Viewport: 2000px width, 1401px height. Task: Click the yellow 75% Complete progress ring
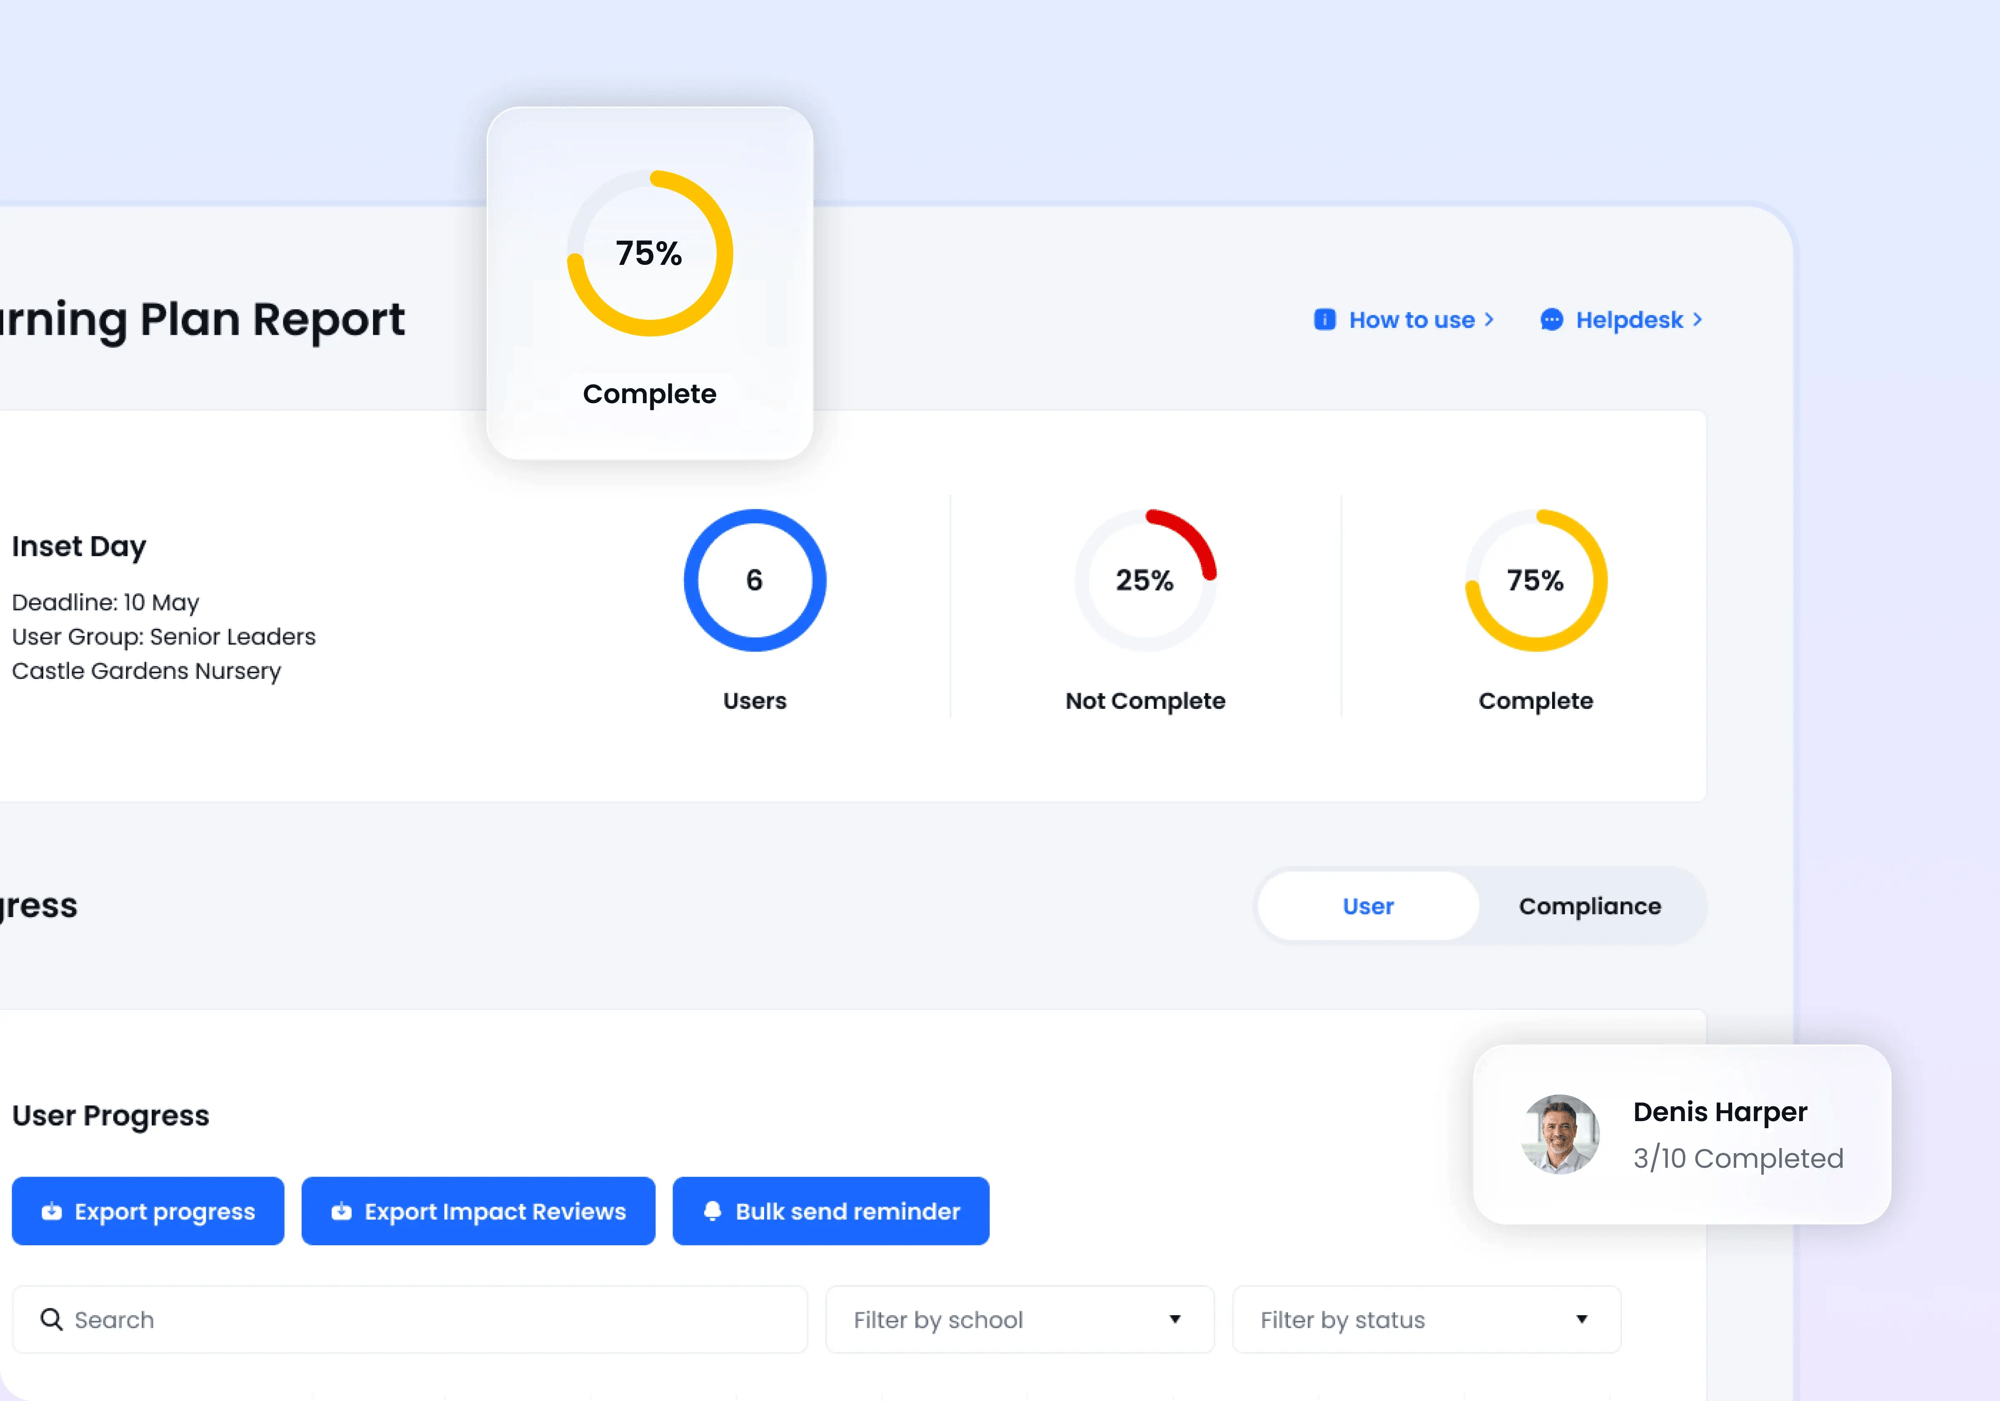pos(1536,581)
